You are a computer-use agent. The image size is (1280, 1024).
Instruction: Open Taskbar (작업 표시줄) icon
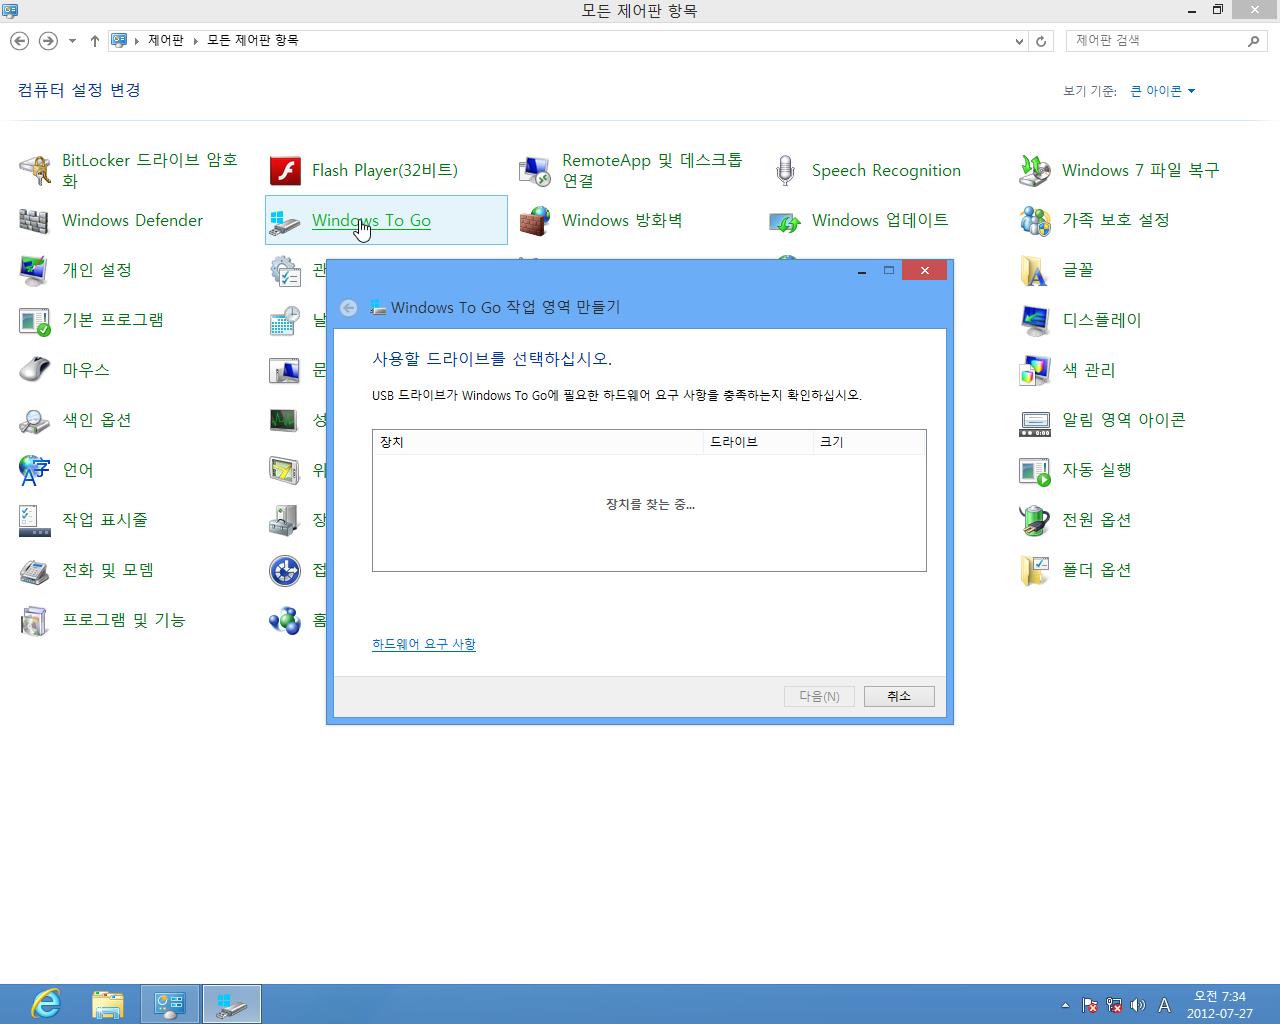click(35, 521)
